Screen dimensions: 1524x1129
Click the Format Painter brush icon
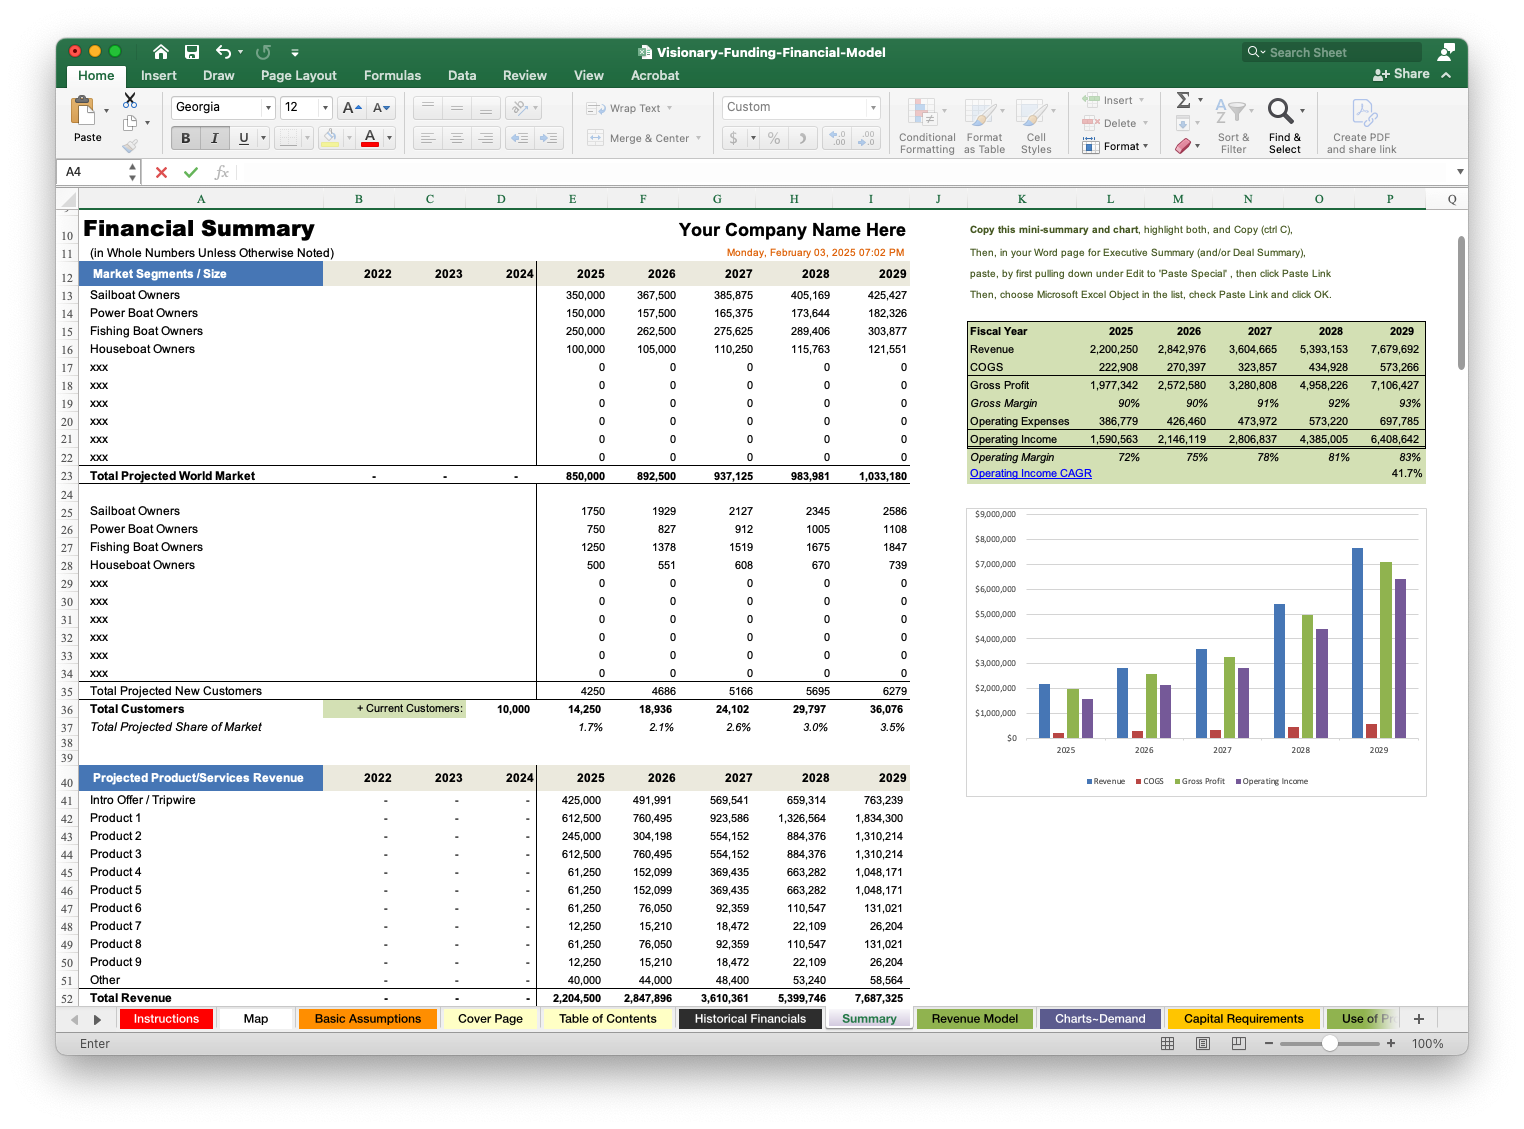tap(130, 146)
